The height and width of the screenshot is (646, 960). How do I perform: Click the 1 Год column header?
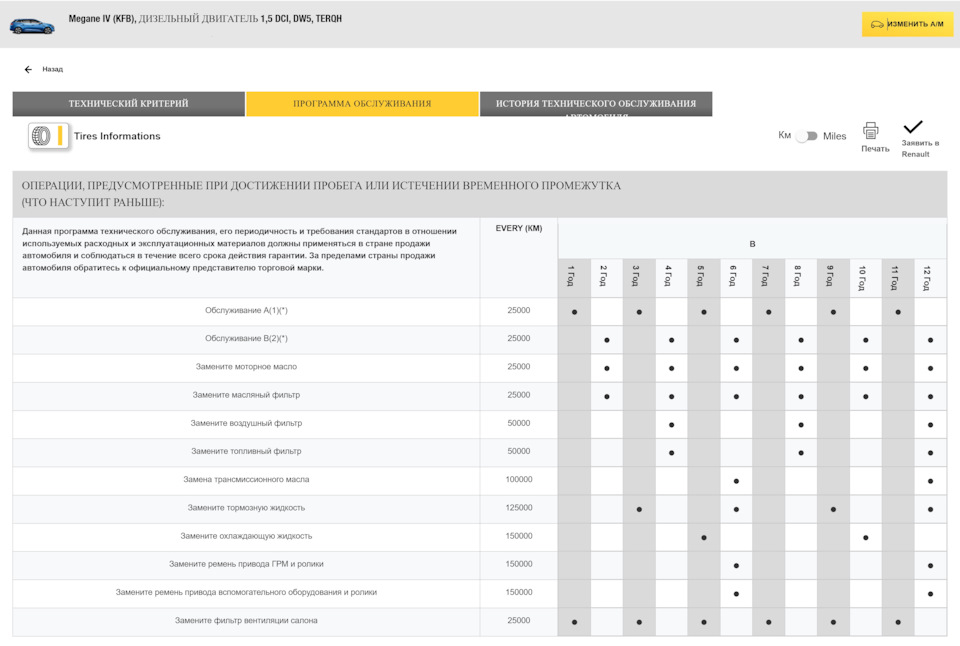(x=574, y=278)
